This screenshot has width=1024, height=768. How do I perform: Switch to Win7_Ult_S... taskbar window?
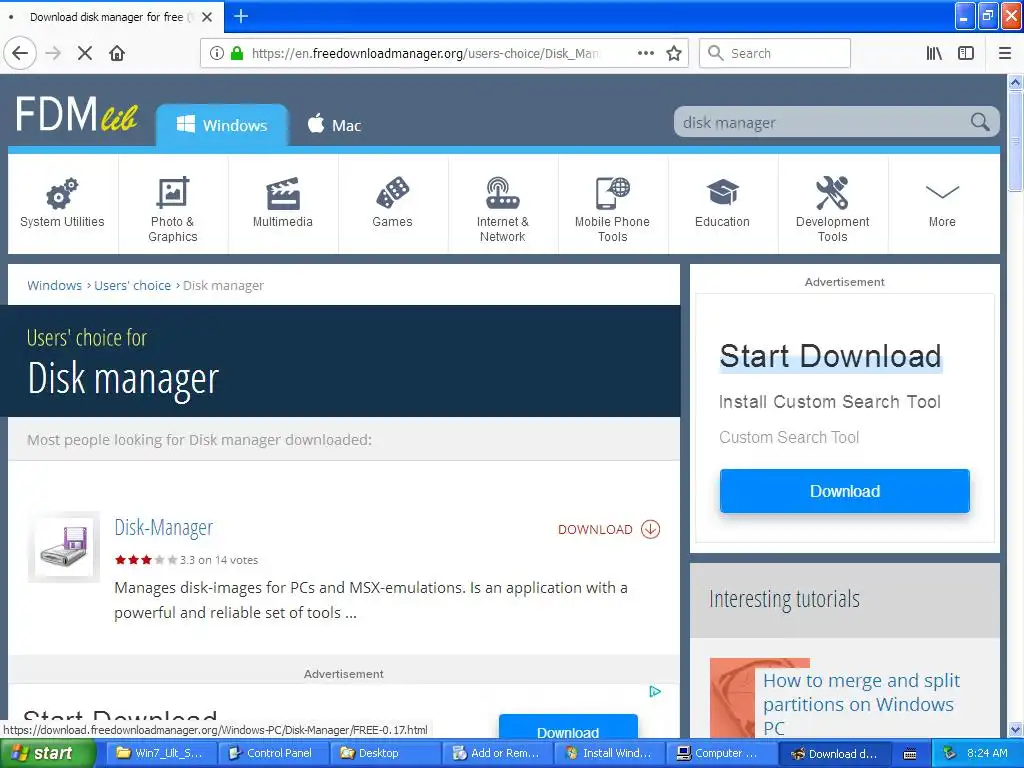[x=160, y=753]
